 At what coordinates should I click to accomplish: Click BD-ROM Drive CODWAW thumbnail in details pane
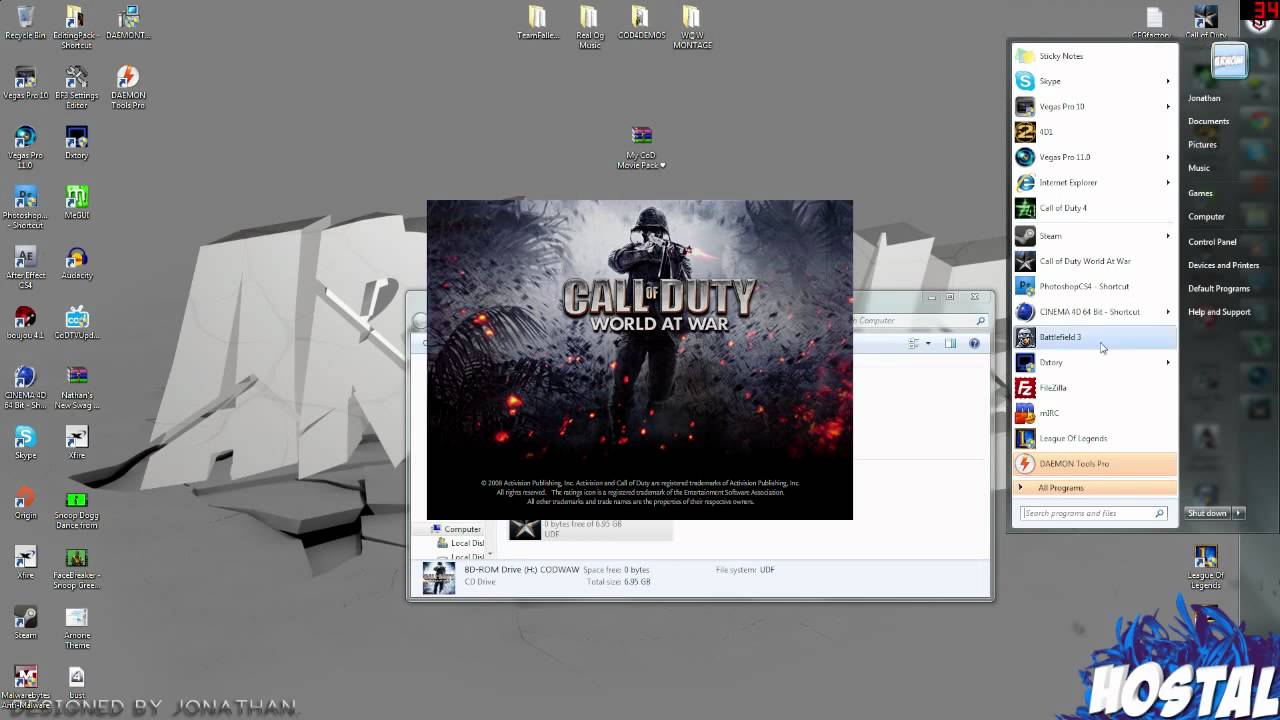point(438,578)
